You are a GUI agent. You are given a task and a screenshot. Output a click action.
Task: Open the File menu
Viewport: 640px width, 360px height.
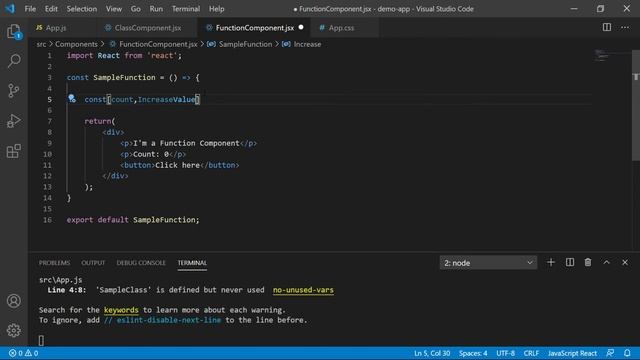tap(30, 9)
